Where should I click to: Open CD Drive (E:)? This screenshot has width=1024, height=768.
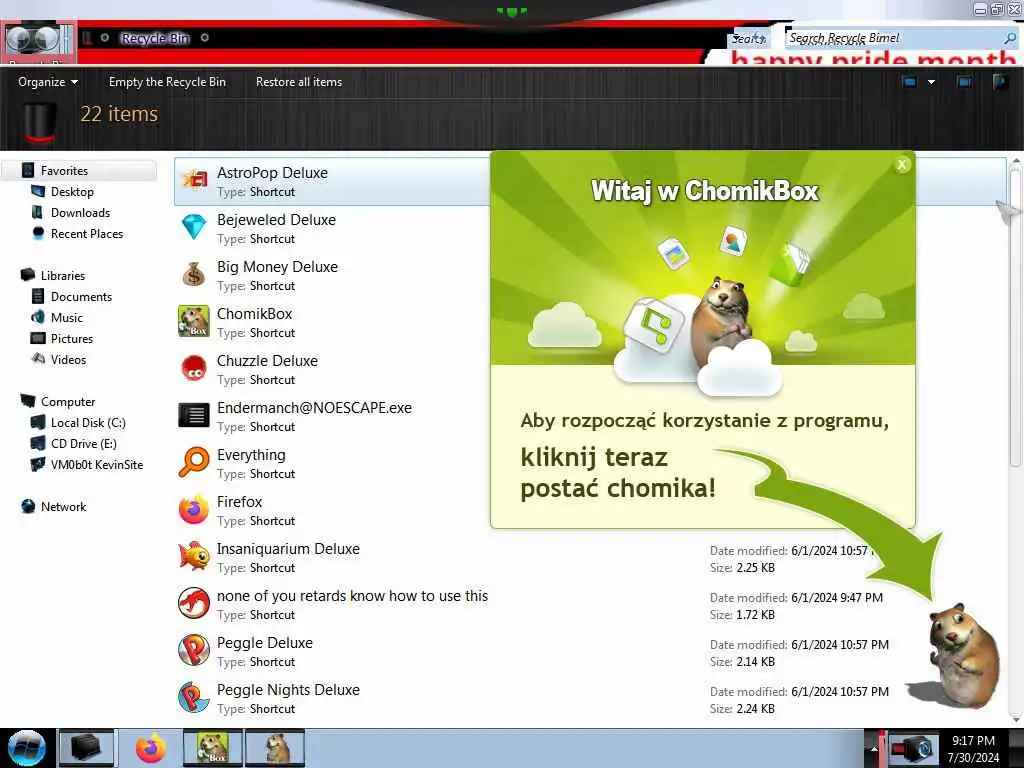click(x=84, y=443)
